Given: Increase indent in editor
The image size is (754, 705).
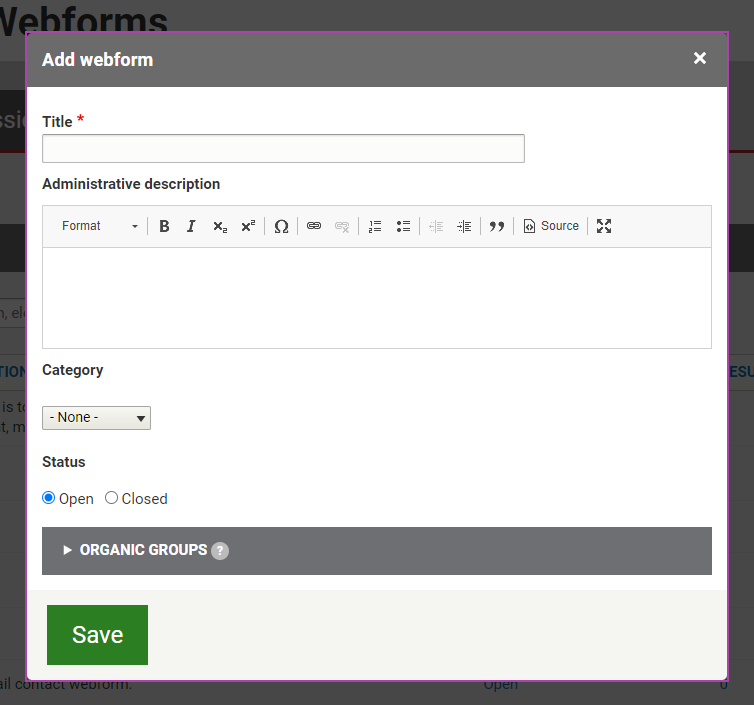Looking at the screenshot, I should pos(464,226).
